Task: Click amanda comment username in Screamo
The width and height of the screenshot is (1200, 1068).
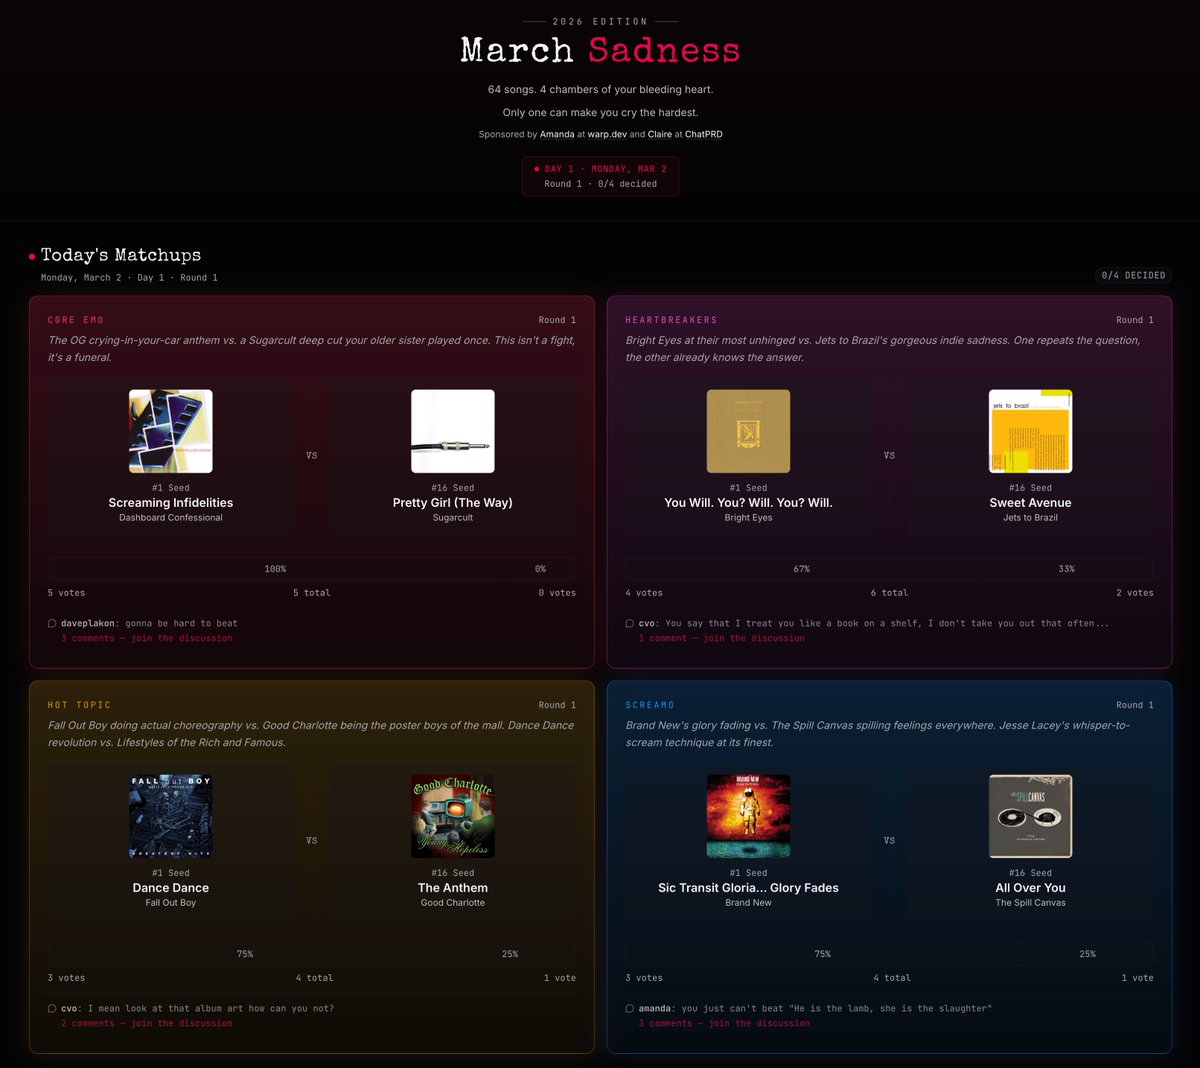Action: click(x=655, y=1008)
